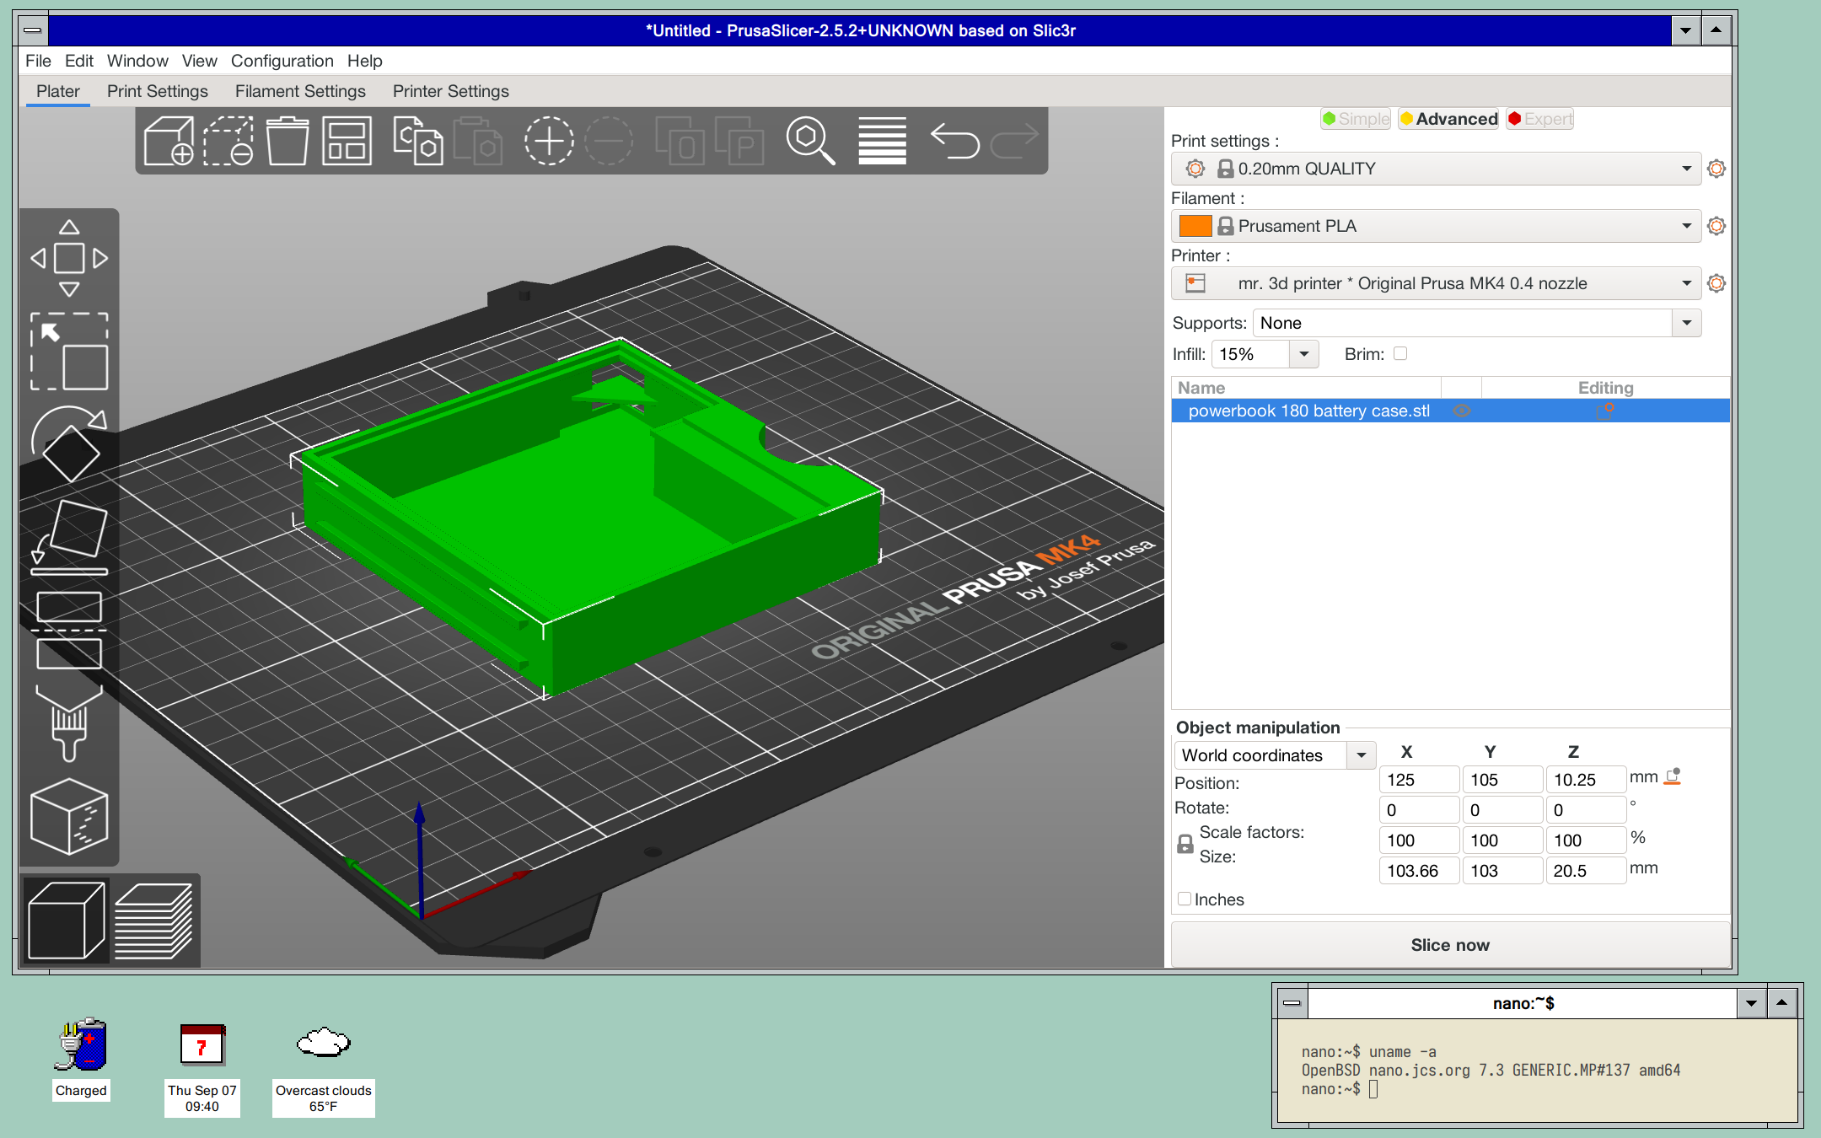The height and width of the screenshot is (1138, 1821).
Task: Enable the Brim checkbox
Action: coord(1400,353)
